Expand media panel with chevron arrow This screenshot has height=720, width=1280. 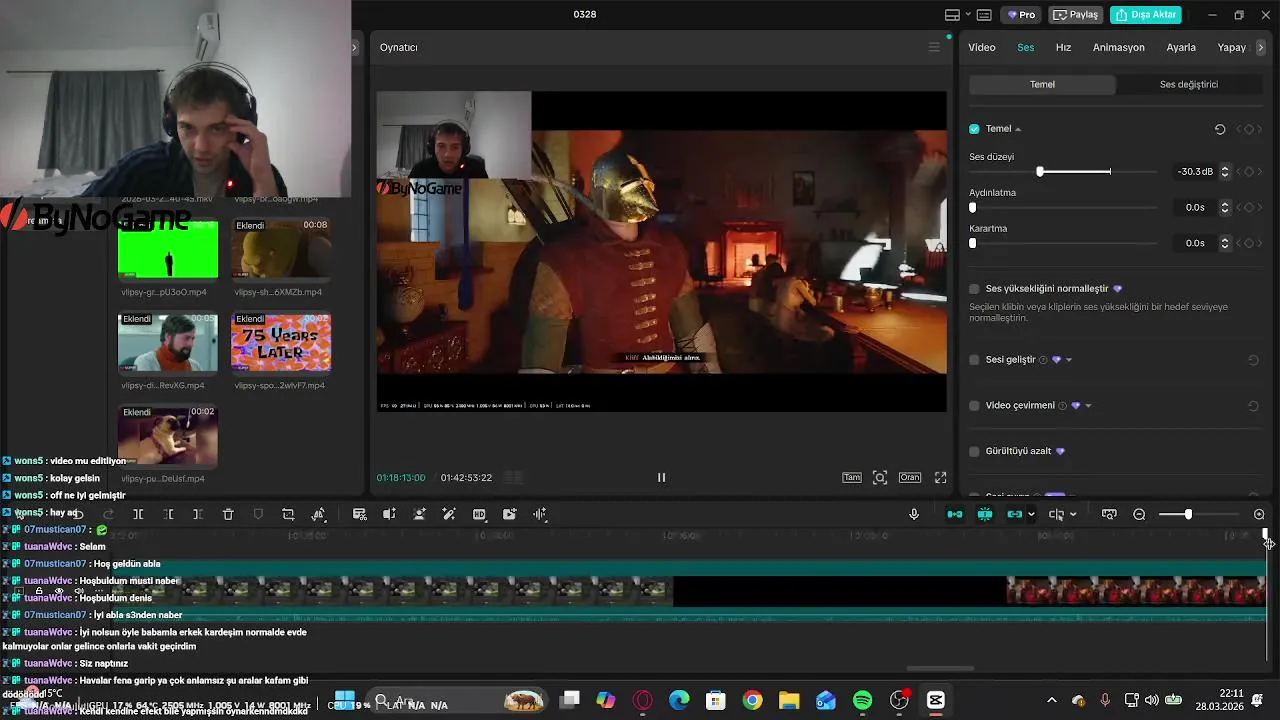pyautogui.click(x=353, y=47)
